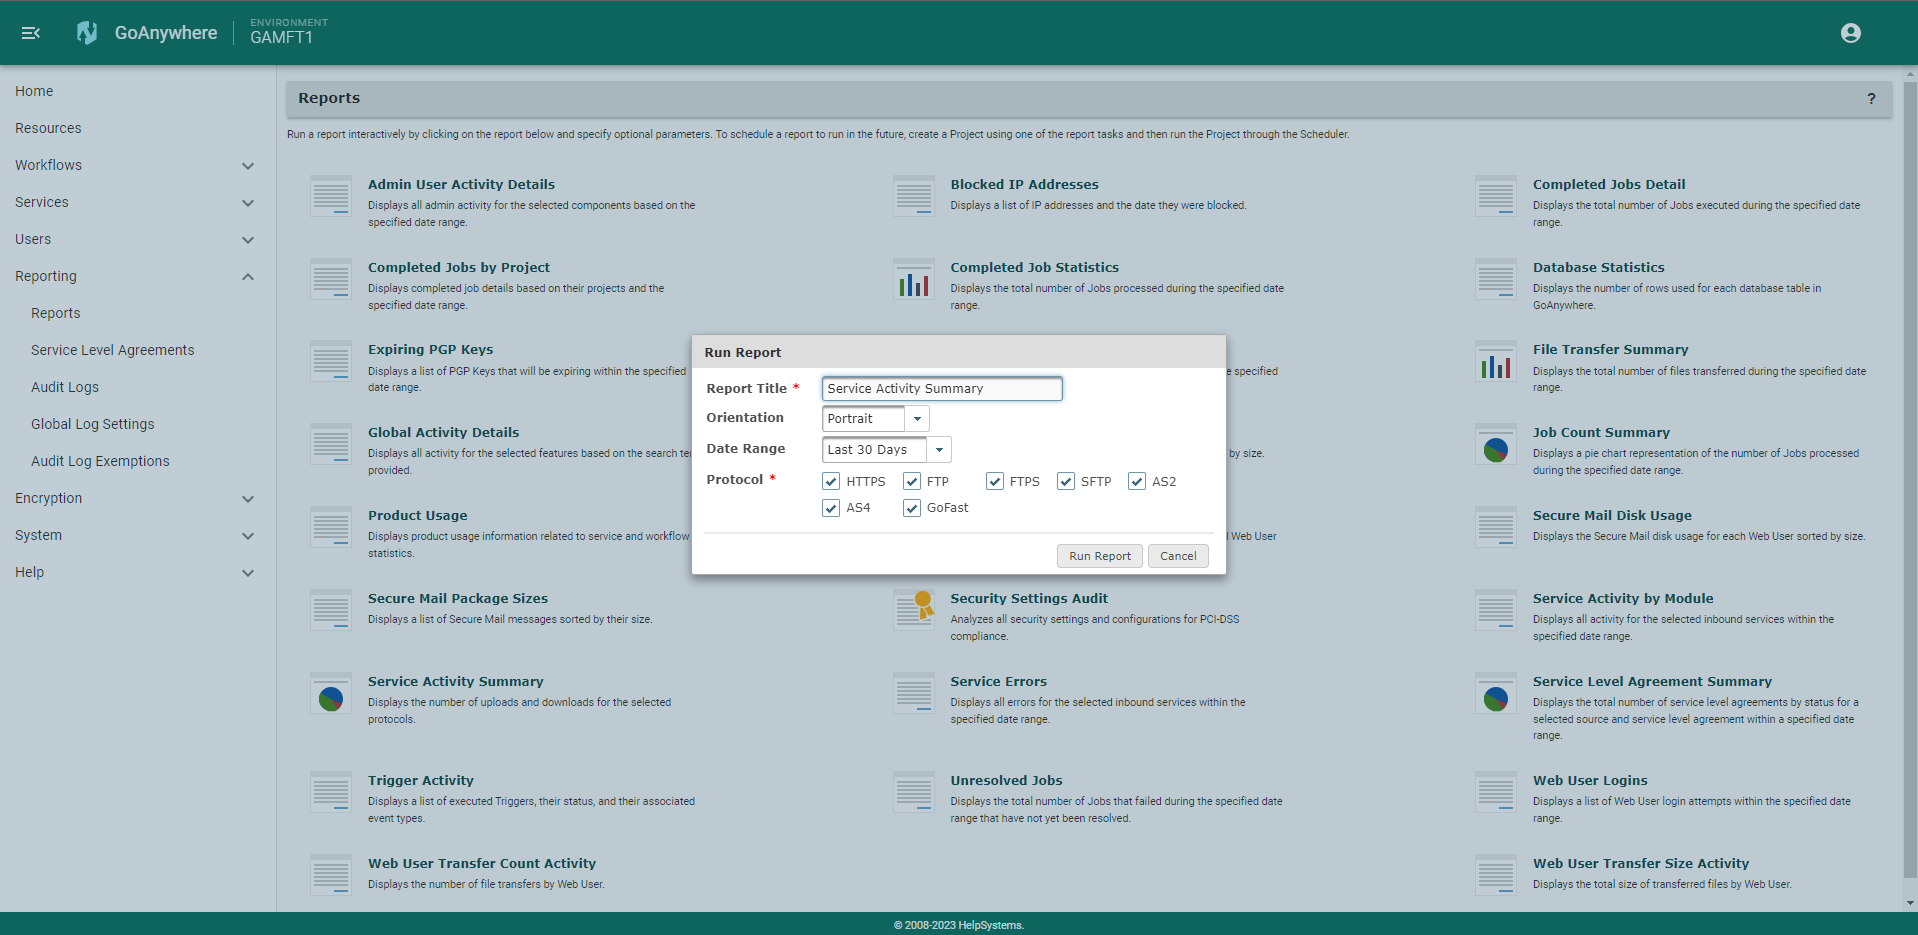
Task: Click the Global Activity Details report icon
Action: point(330,444)
